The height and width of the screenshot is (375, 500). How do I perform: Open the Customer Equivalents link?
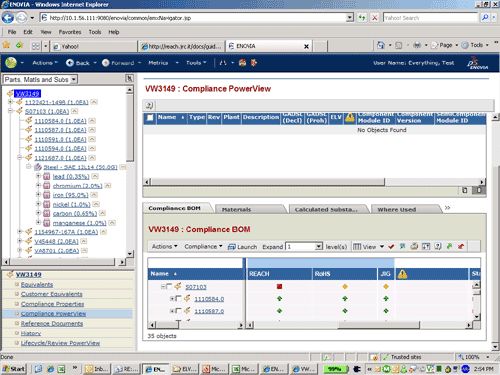click(x=51, y=294)
